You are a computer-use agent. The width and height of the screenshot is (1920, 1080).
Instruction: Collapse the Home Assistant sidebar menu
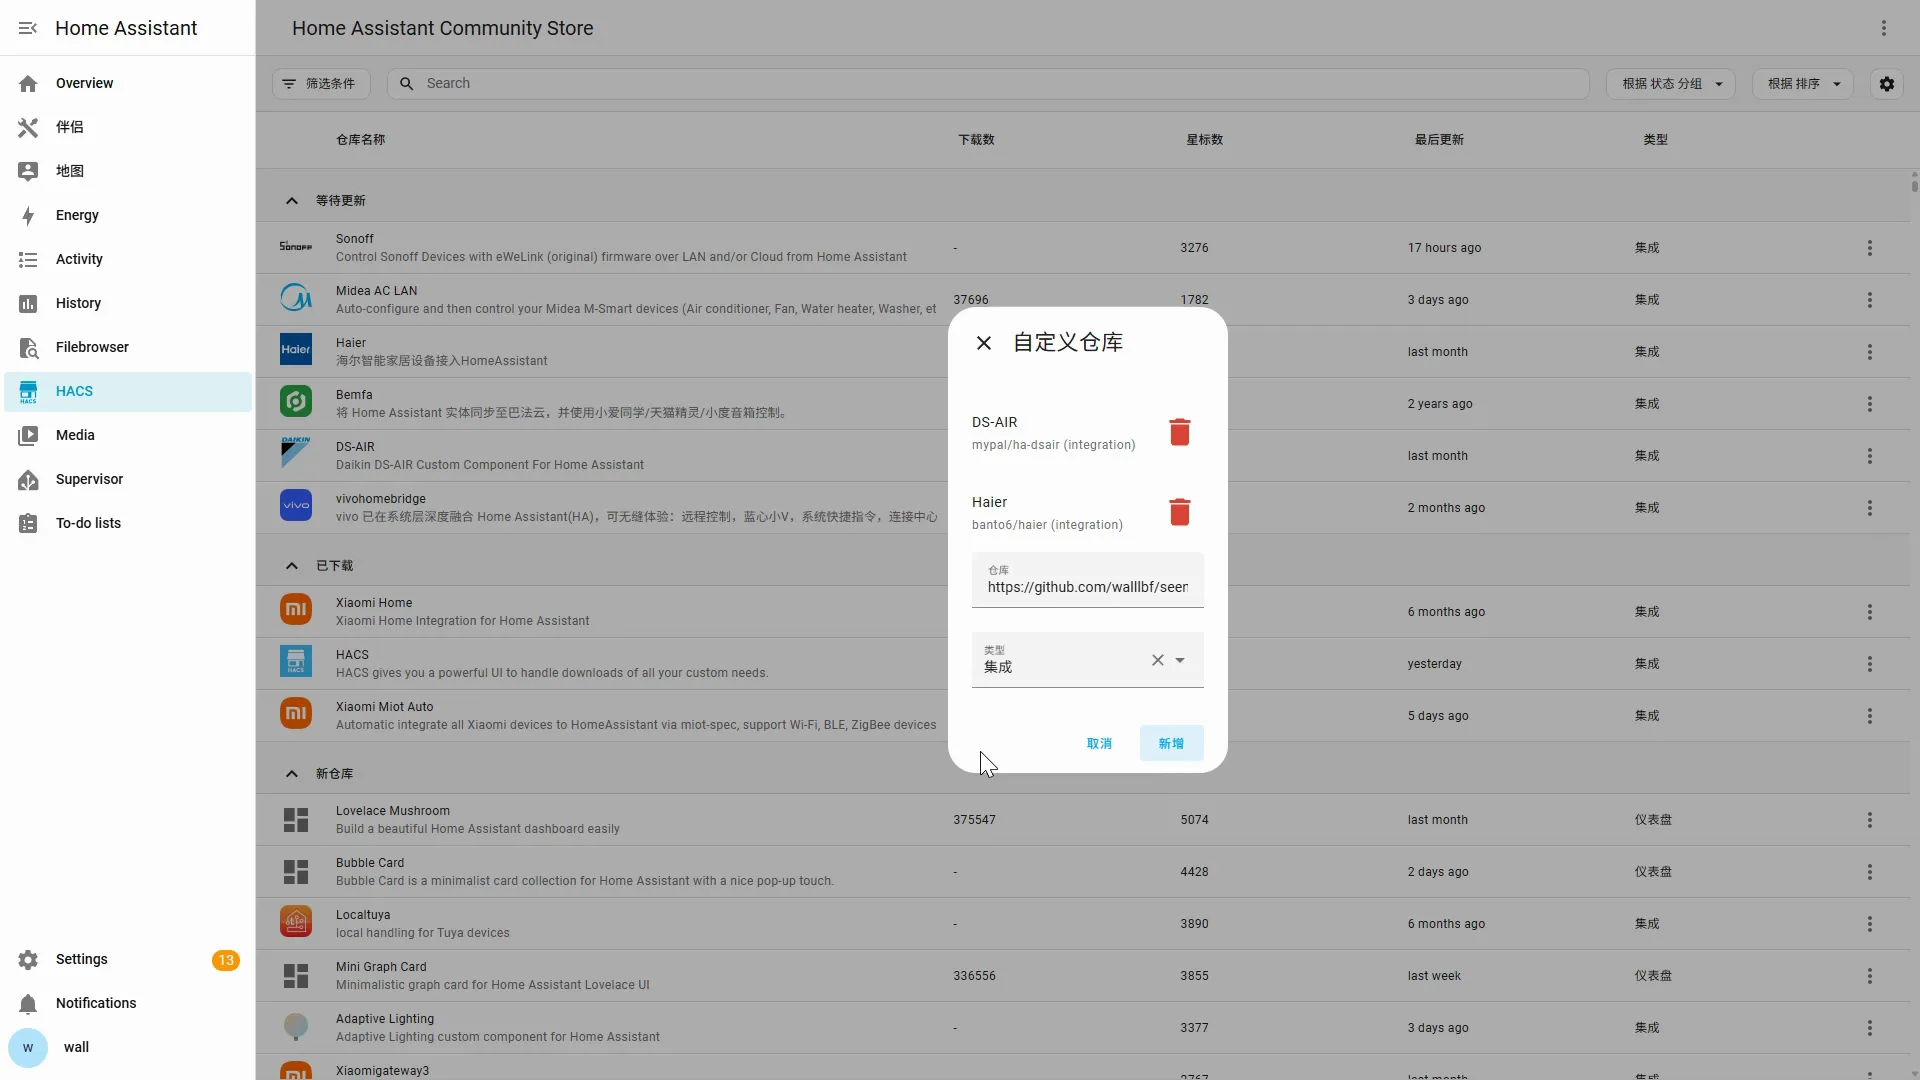(x=28, y=28)
